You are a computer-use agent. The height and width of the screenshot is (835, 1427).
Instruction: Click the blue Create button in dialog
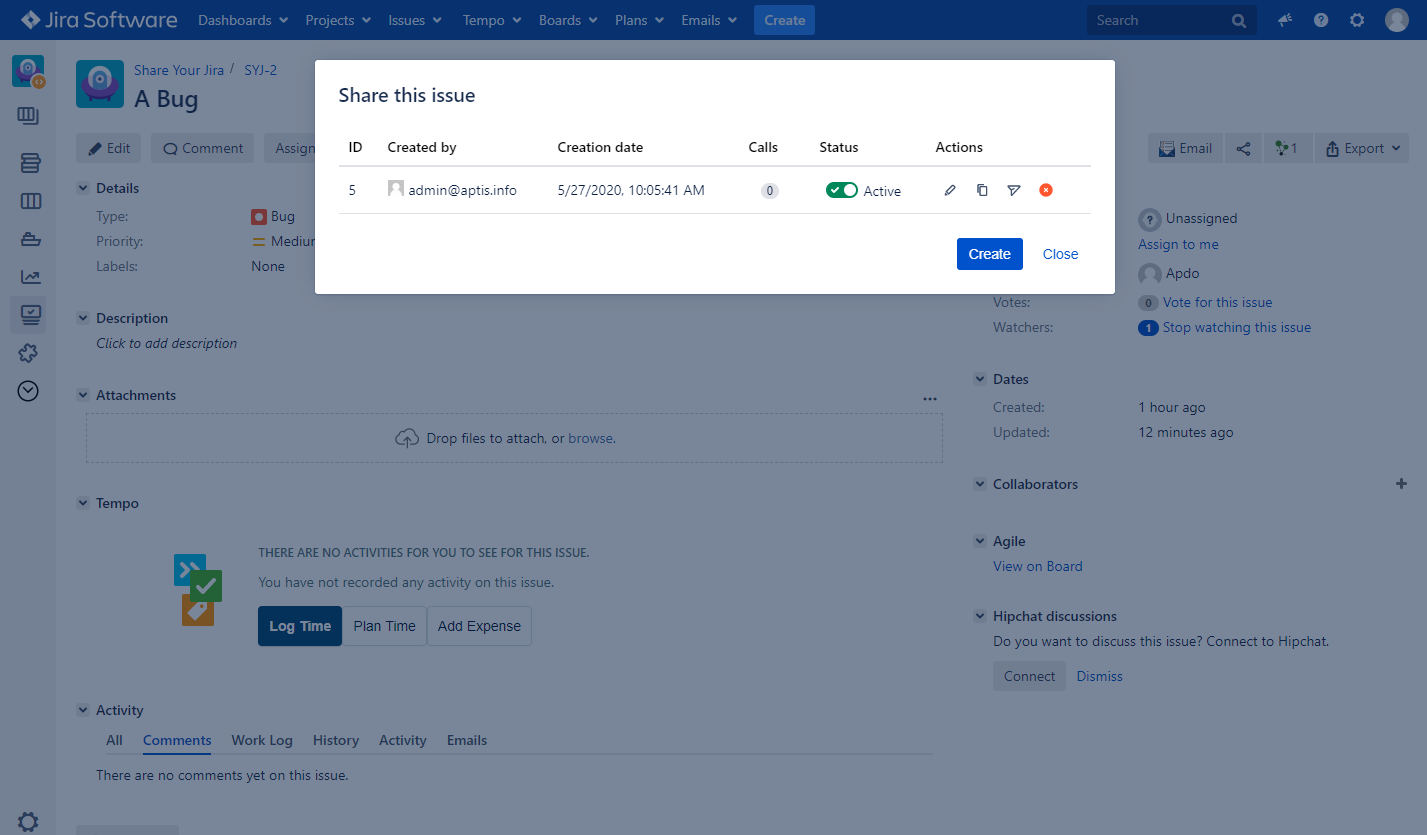point(989,254)
